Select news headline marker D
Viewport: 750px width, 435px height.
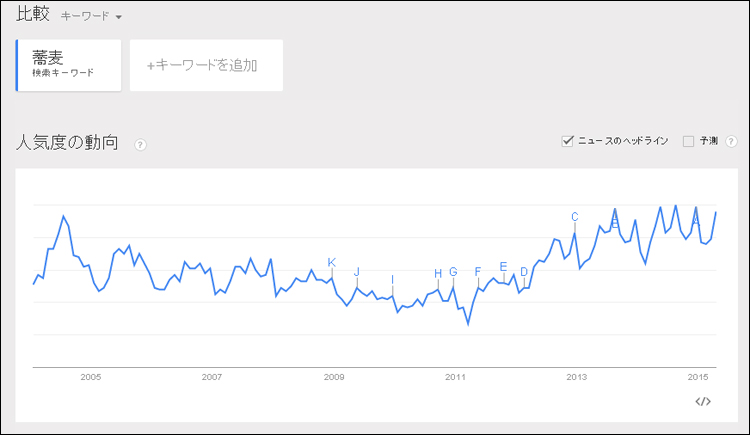click(524, 272)
